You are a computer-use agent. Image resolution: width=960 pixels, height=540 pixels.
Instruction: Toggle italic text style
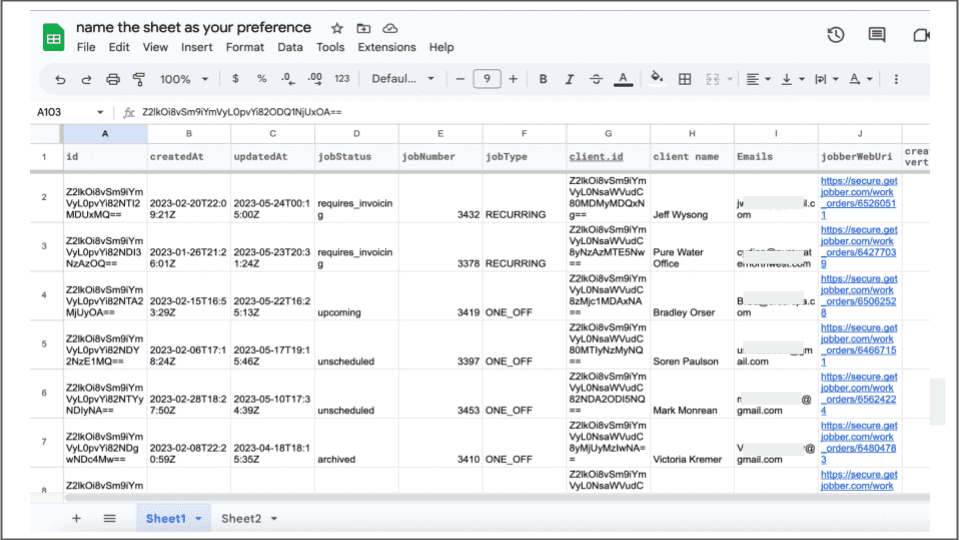click(570, 79)
